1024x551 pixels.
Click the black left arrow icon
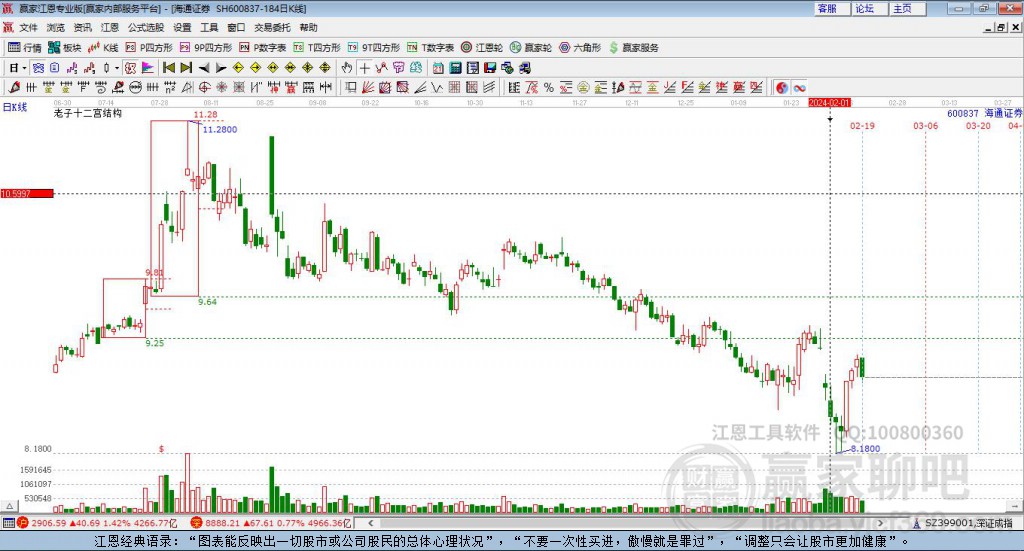pos(204,68)
